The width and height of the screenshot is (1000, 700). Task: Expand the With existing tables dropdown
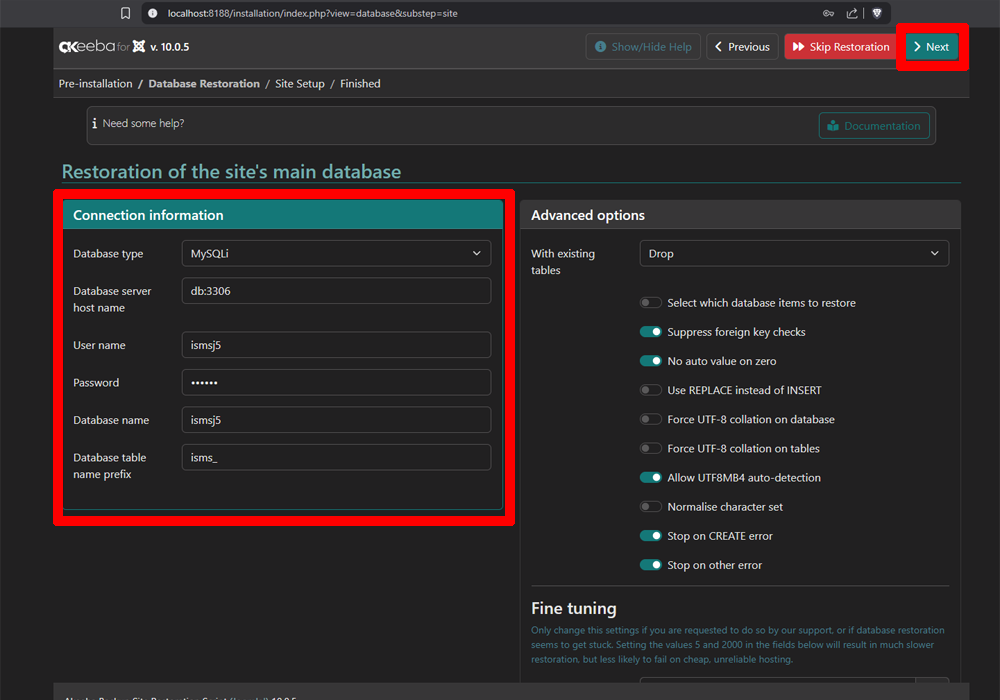point(793,254)
